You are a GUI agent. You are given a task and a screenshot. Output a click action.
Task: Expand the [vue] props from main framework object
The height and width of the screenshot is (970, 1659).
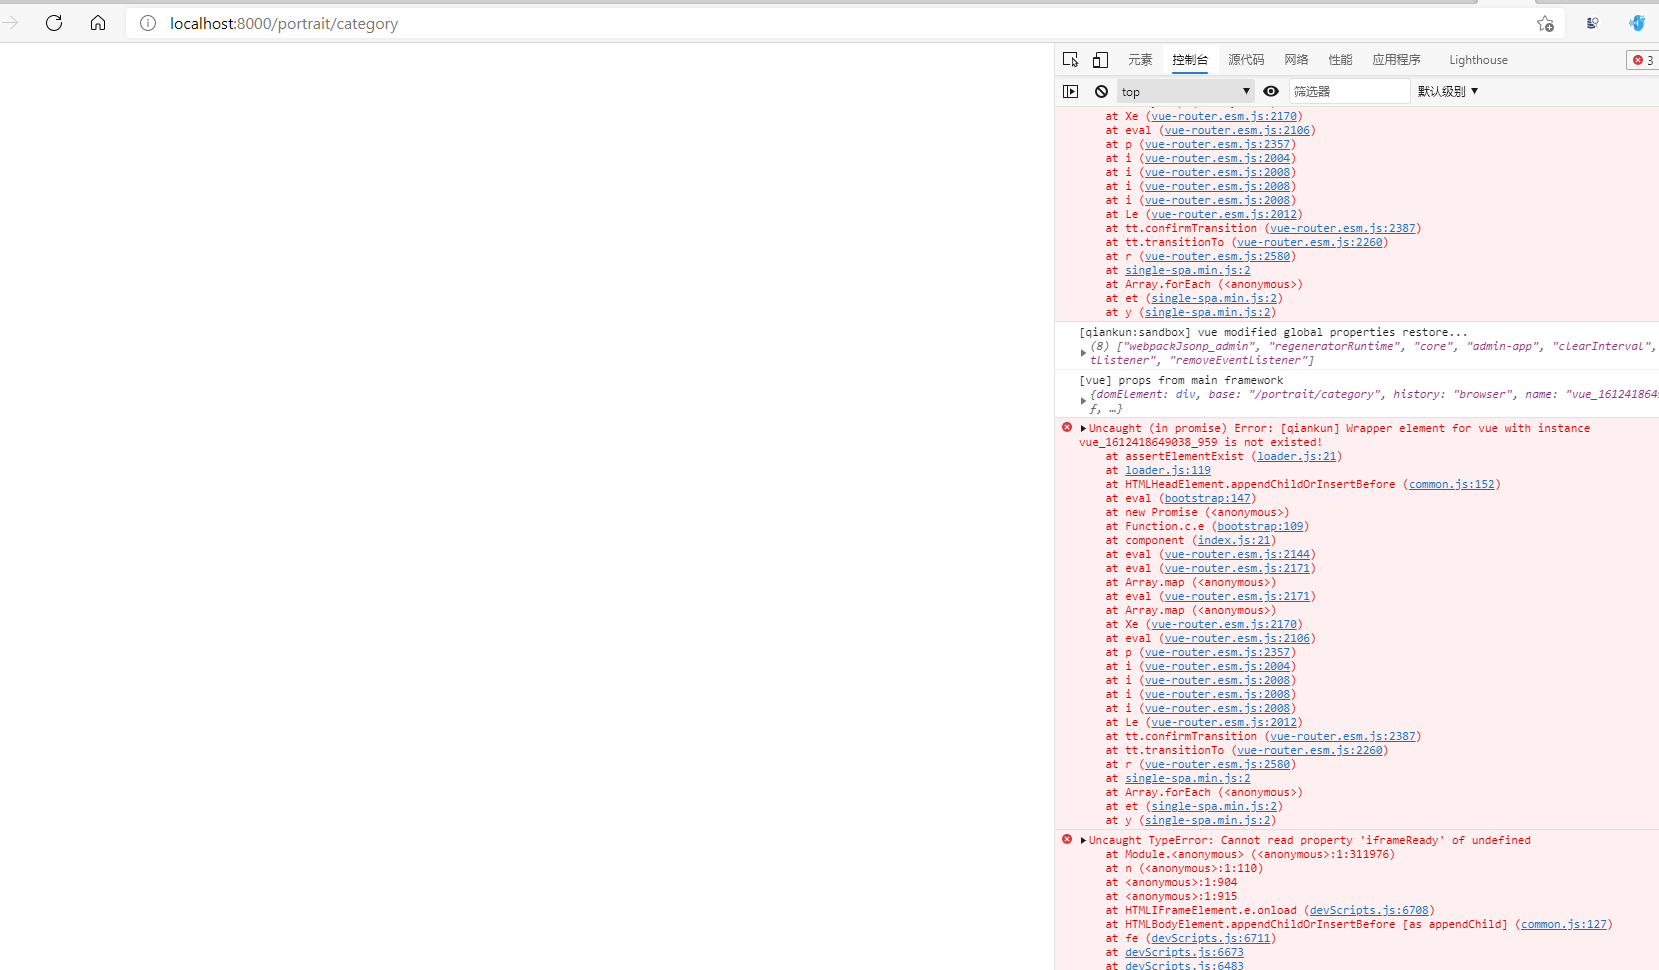(1083, 400)
